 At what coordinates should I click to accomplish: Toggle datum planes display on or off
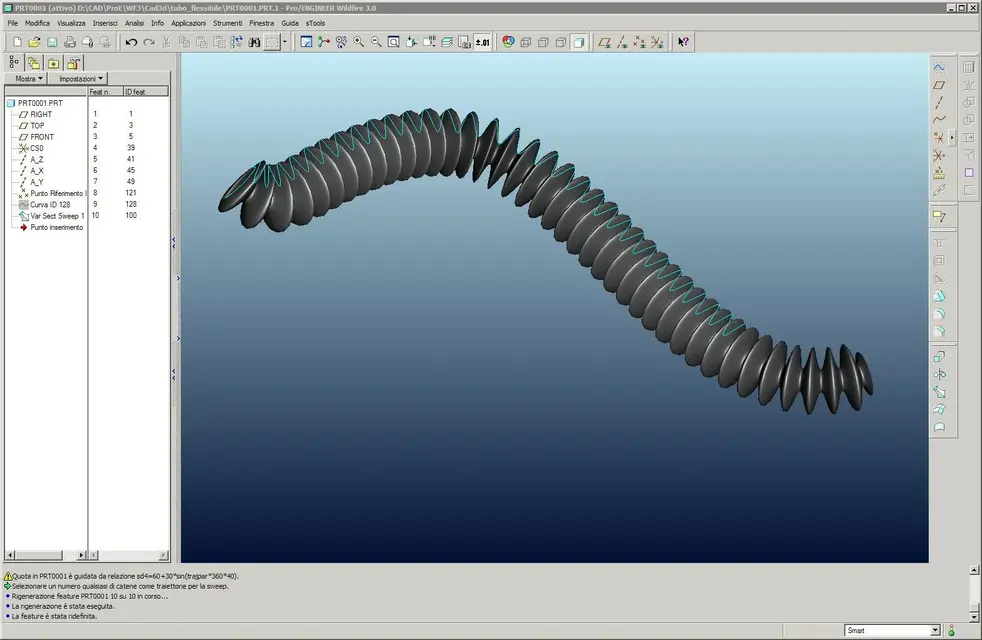coord(603,42)
